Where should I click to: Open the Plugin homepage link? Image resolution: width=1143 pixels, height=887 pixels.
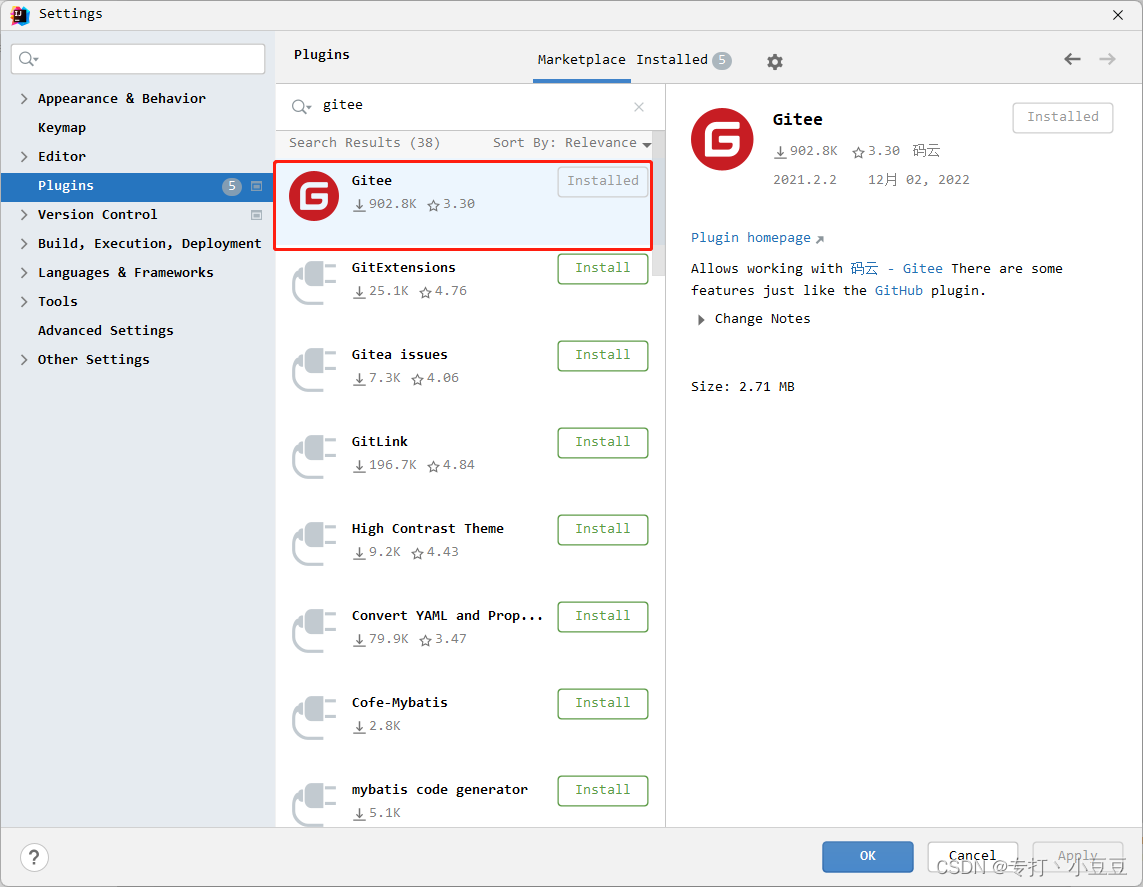(757, 238)
